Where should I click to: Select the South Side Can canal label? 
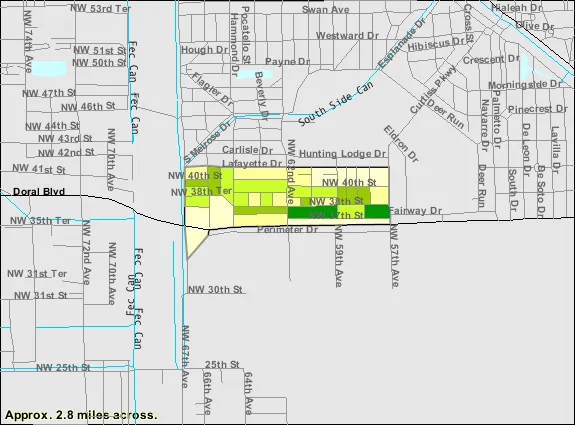point(336,104)
